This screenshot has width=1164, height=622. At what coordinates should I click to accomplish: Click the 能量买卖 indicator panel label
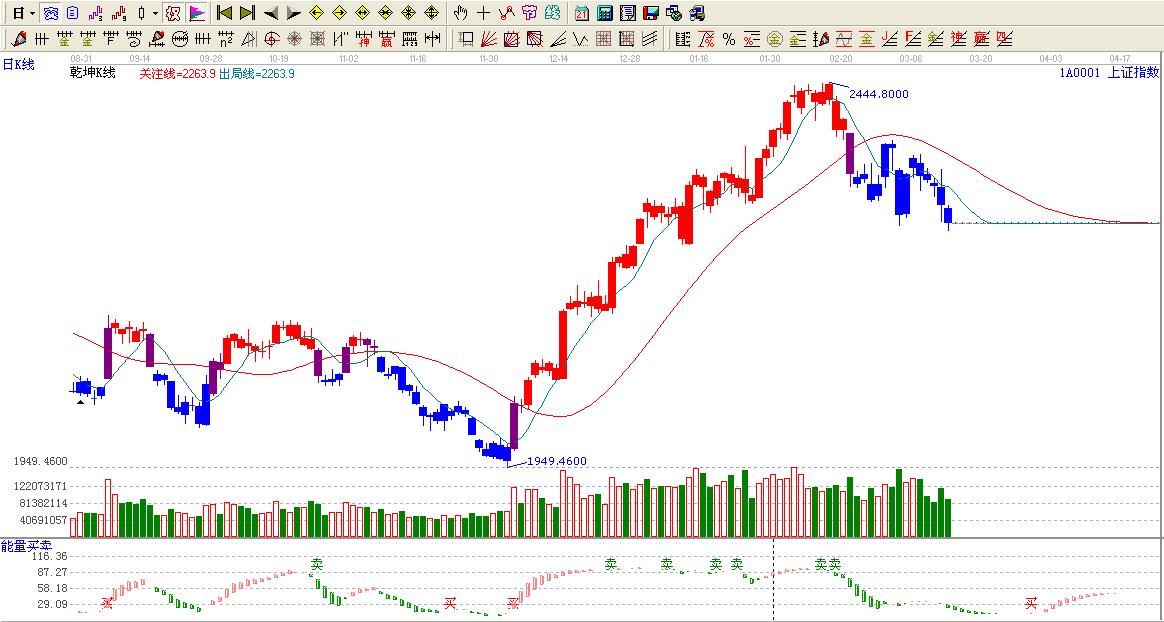(27, 546)
